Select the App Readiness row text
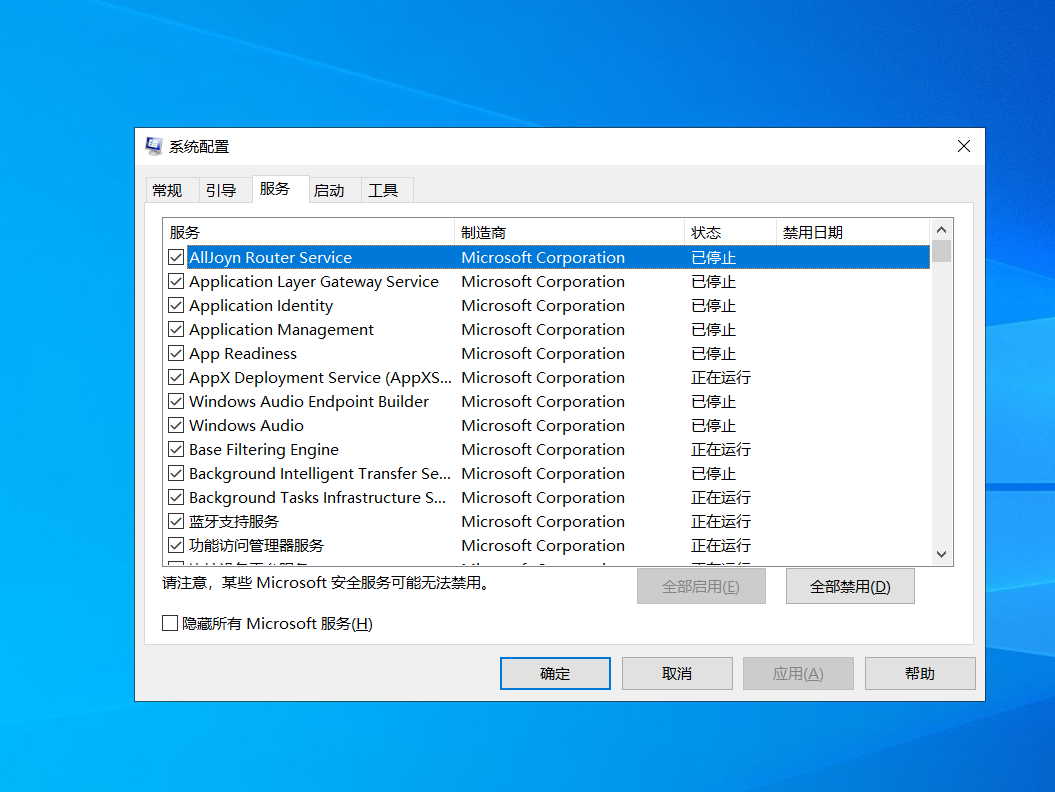1055x792 pixels. click(243, 353)
